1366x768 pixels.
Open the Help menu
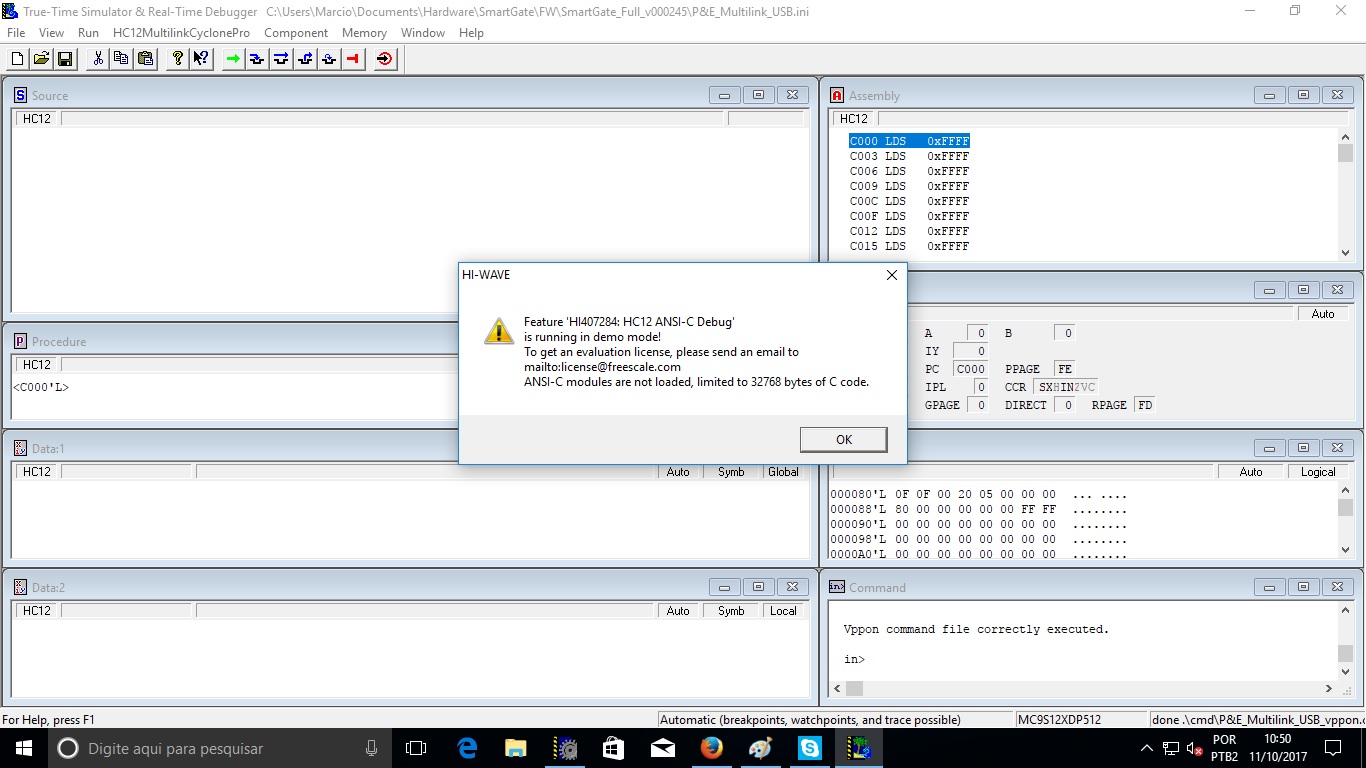471,33
